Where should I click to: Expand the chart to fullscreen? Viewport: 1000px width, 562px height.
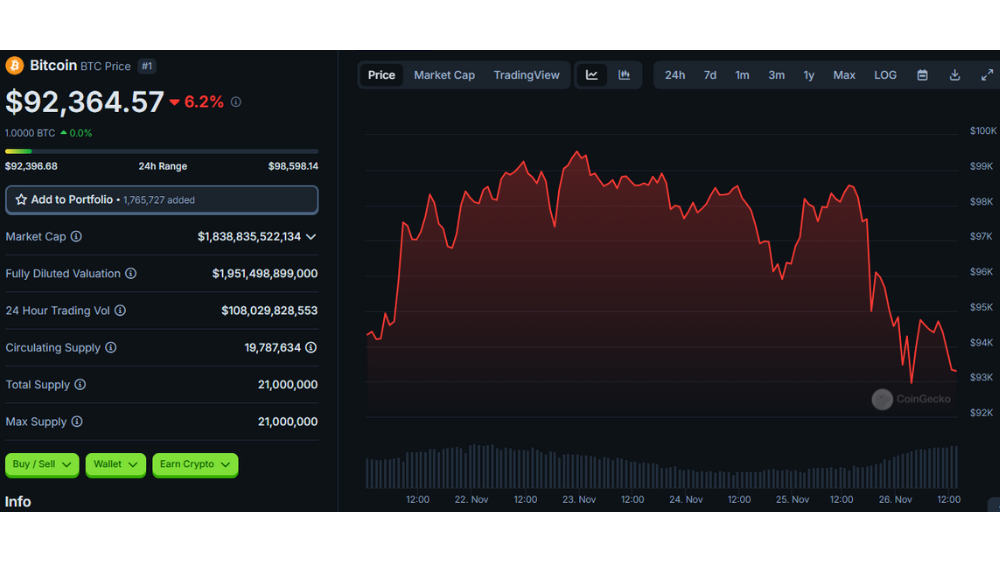pyautogui.click(x=987, y=75)
